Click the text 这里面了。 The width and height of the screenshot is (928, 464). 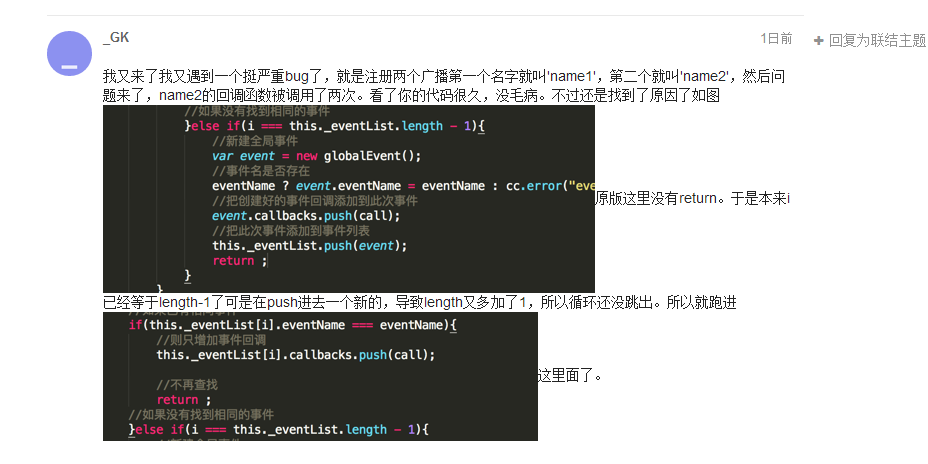tap(570, 375)
